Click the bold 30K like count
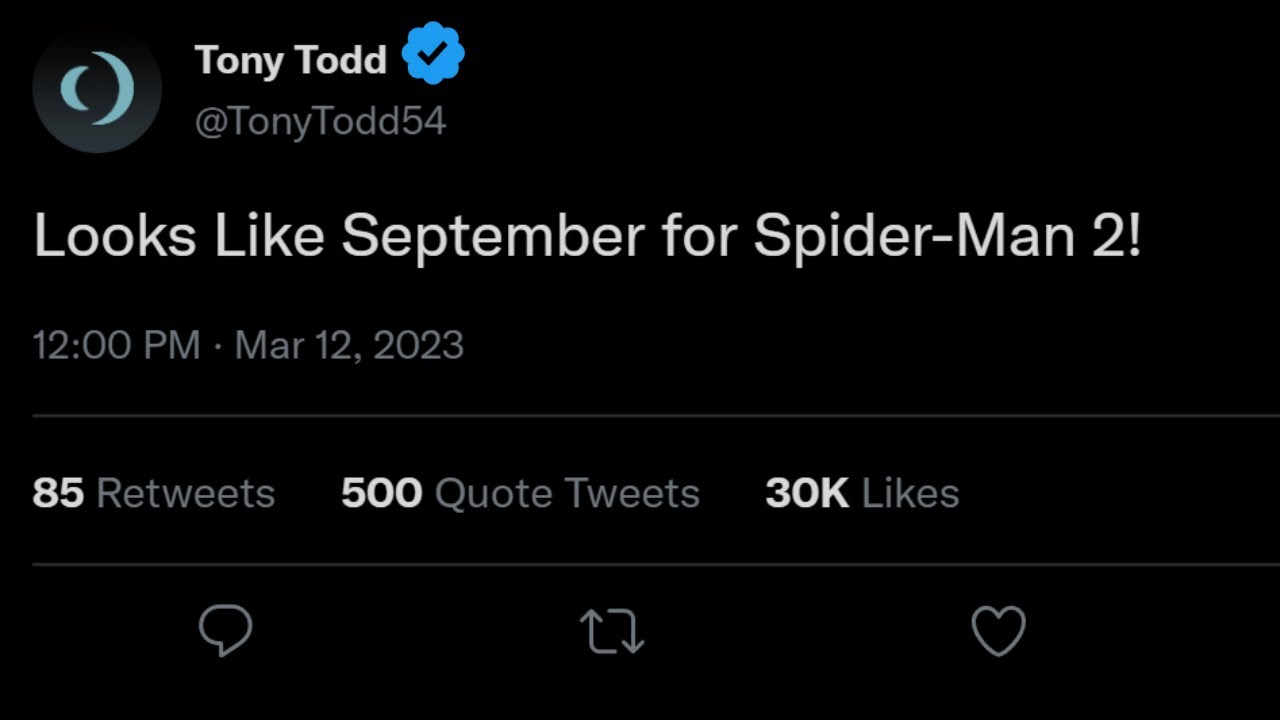 coord(806,493)
